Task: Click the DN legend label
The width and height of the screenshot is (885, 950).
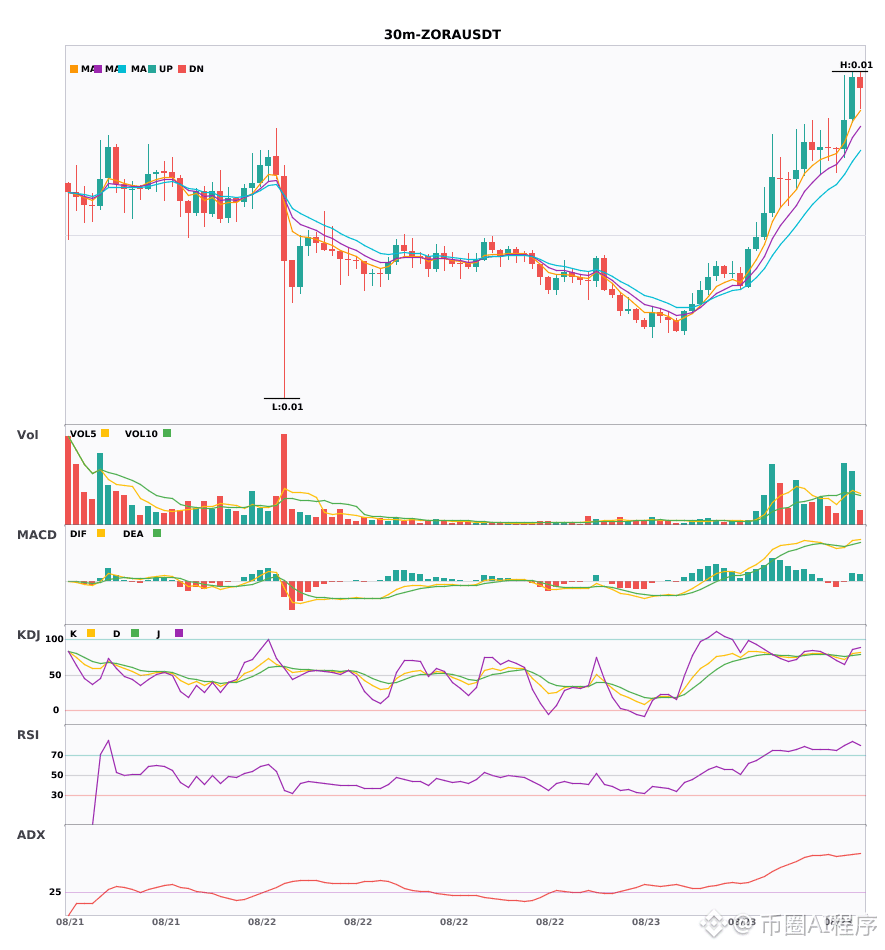Action: point(196,69)
